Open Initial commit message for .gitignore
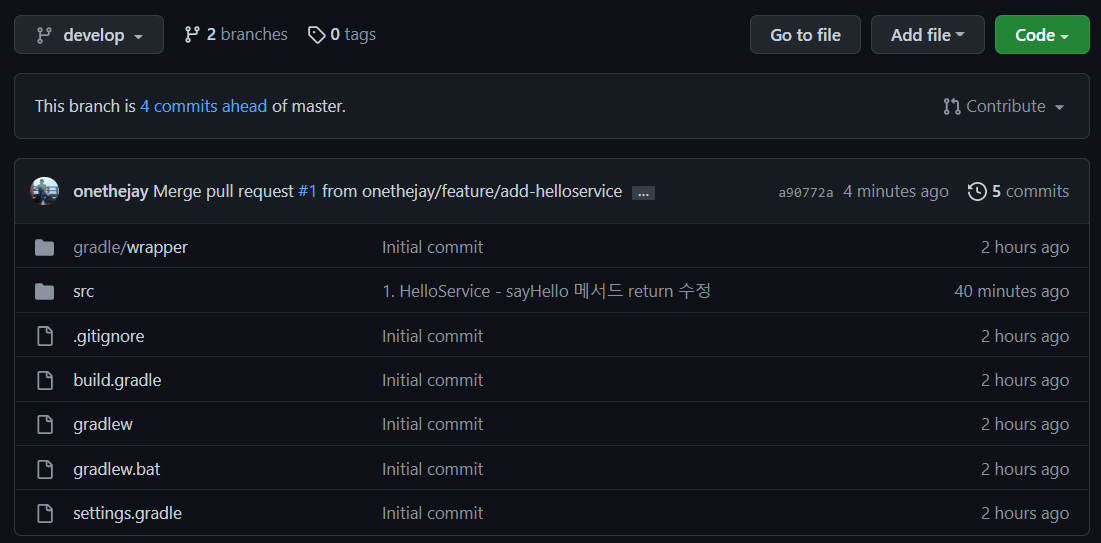The height and width of the screenshot is (543, 1101). click(x=433, y=336)
